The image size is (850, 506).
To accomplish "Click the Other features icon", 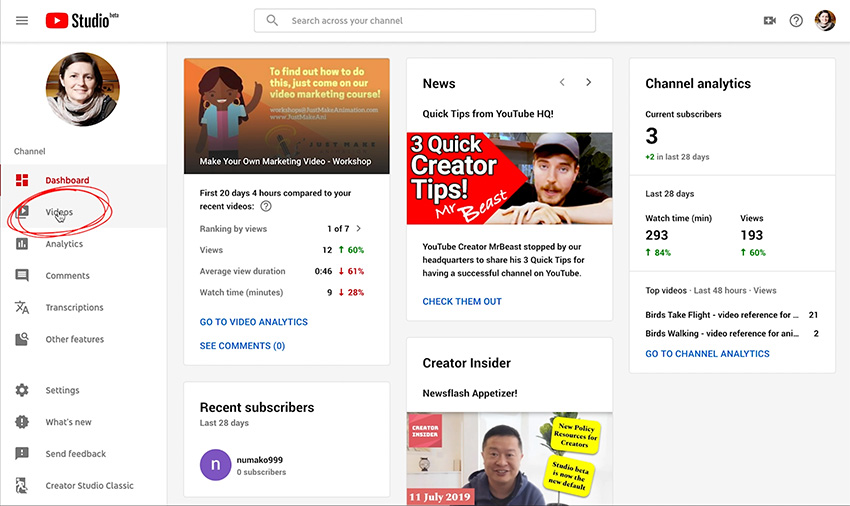I will coord(22,339).
